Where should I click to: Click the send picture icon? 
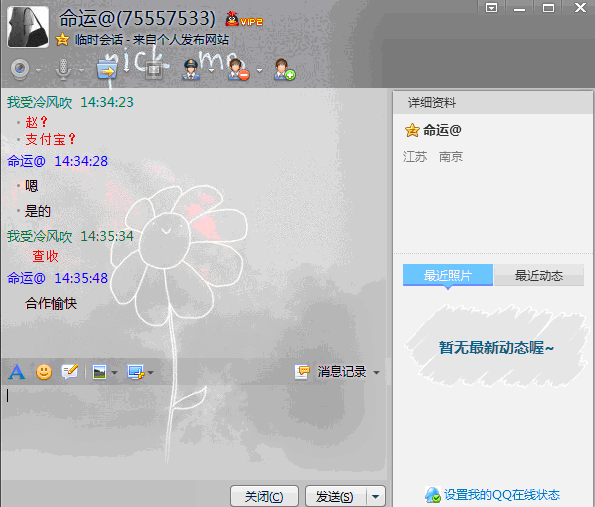[x=99, y=372]
